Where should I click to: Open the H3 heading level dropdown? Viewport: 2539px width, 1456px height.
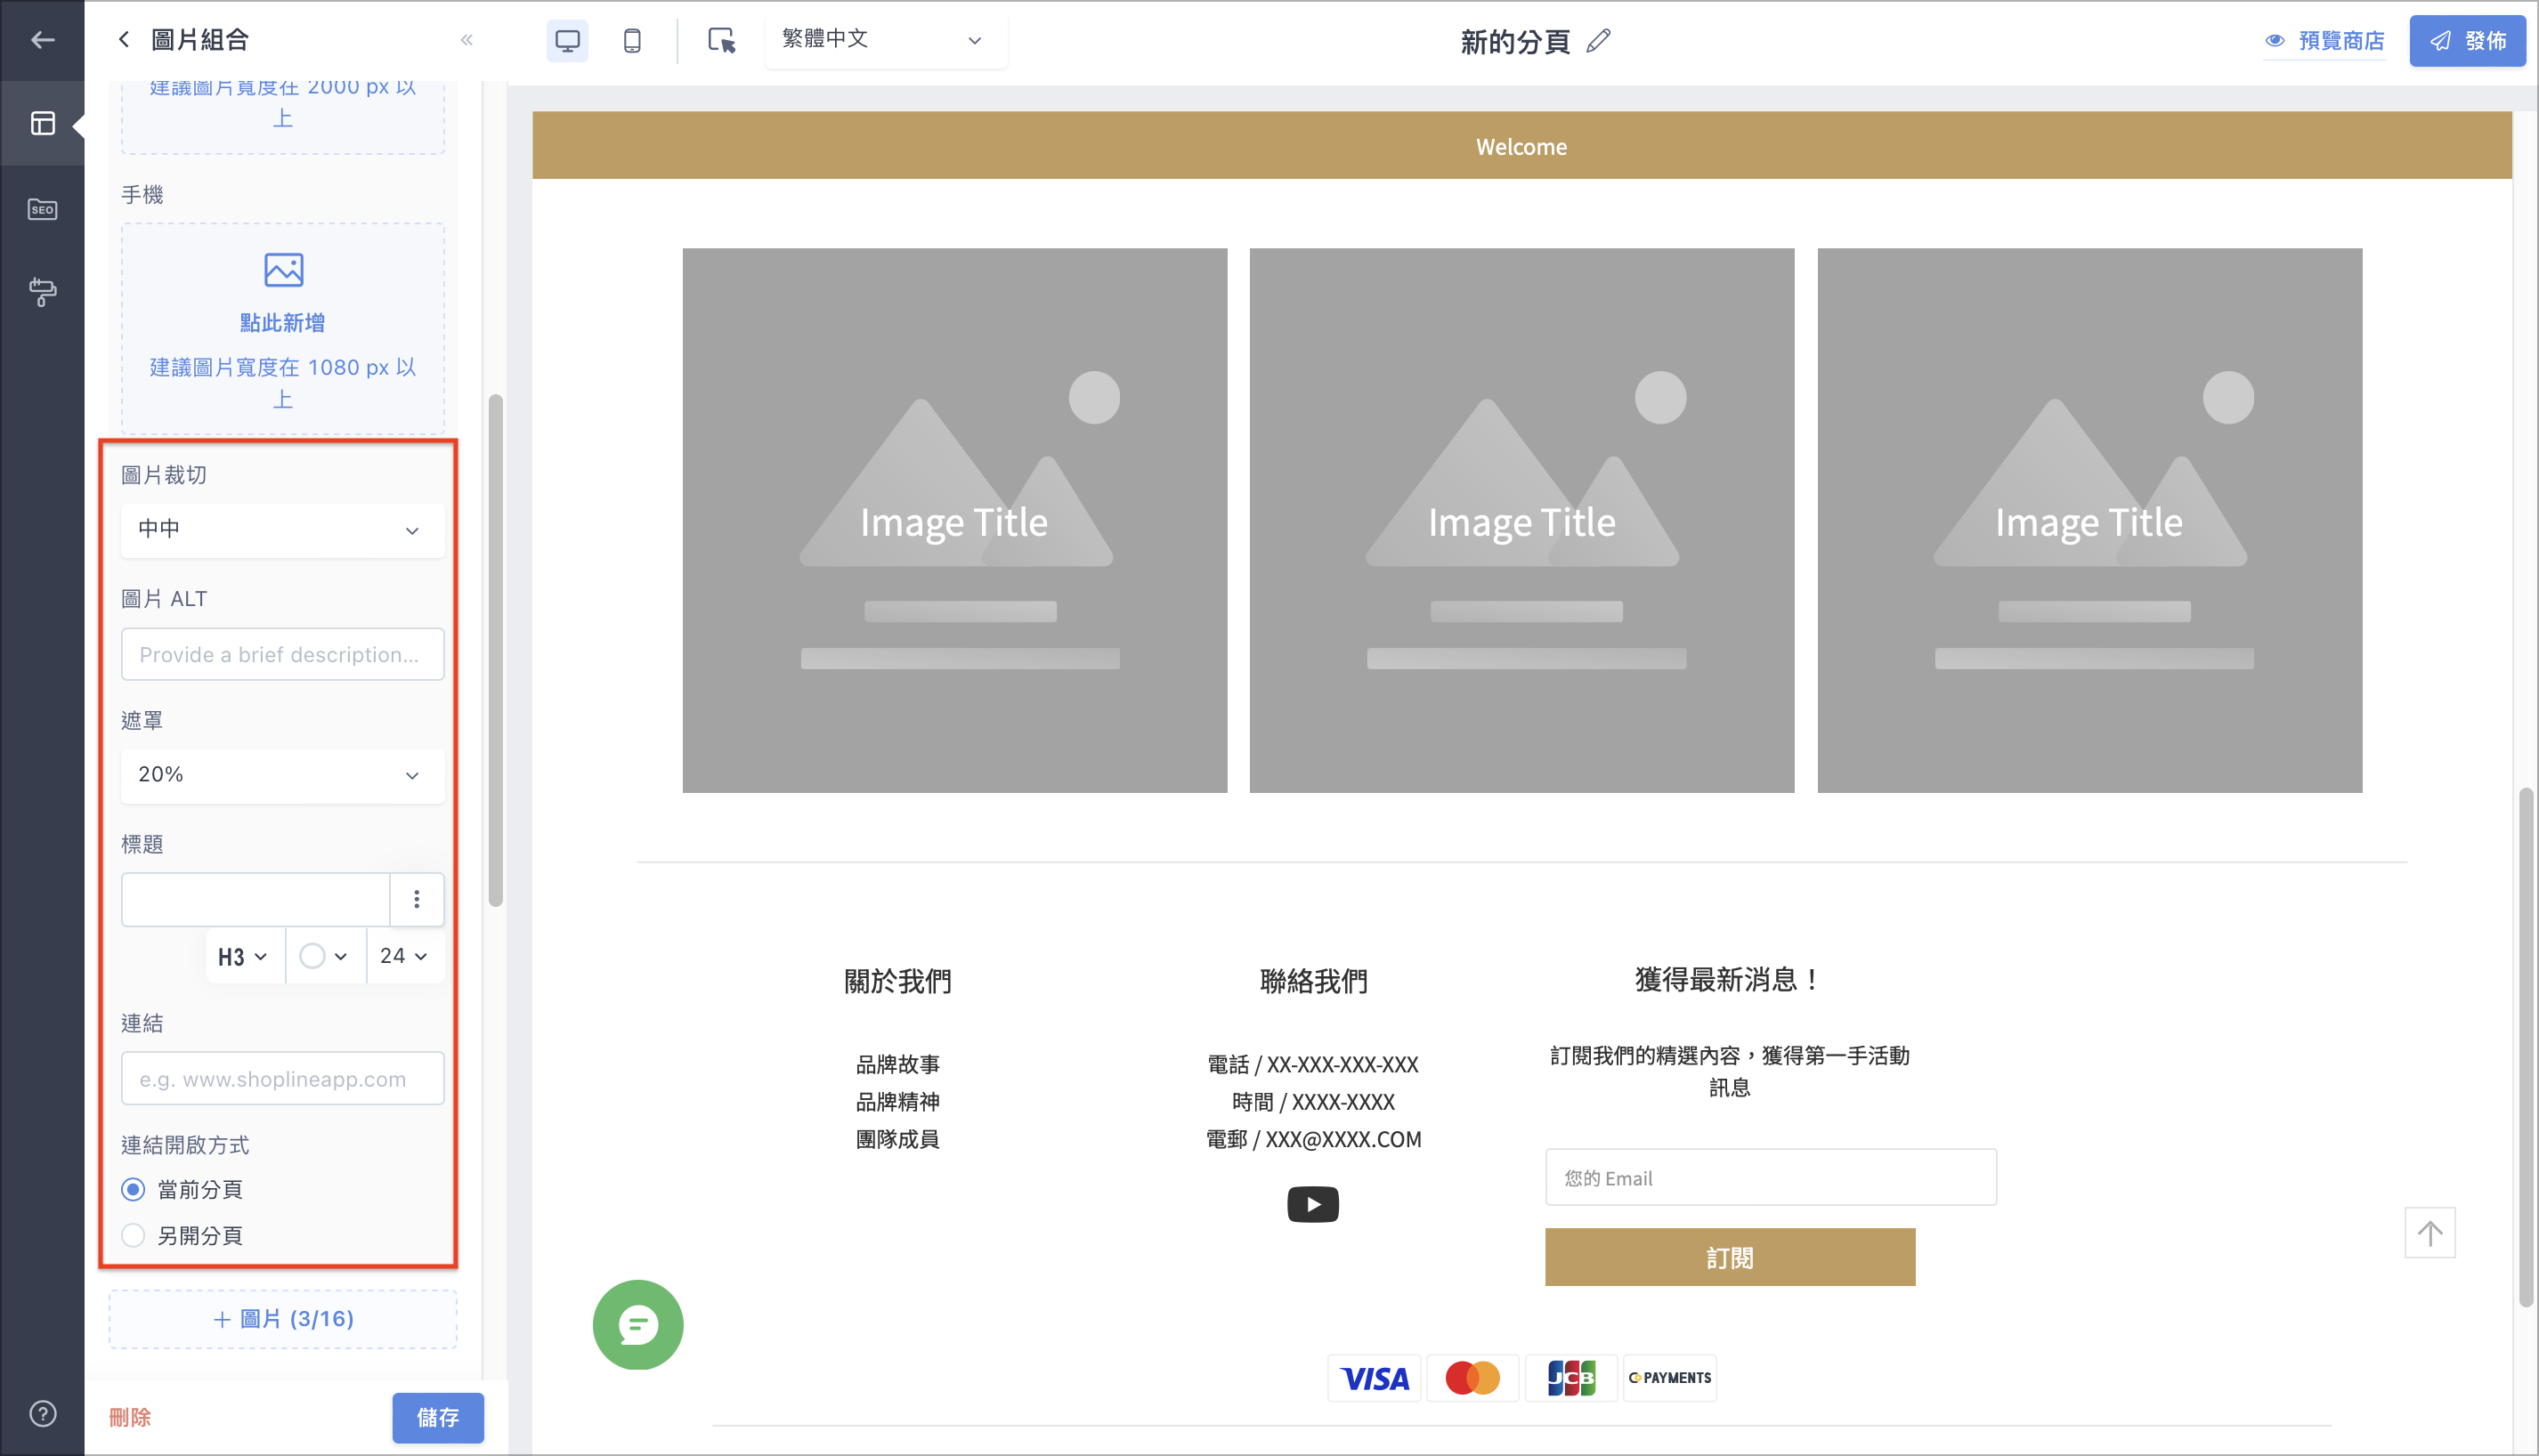click(244, 957)
